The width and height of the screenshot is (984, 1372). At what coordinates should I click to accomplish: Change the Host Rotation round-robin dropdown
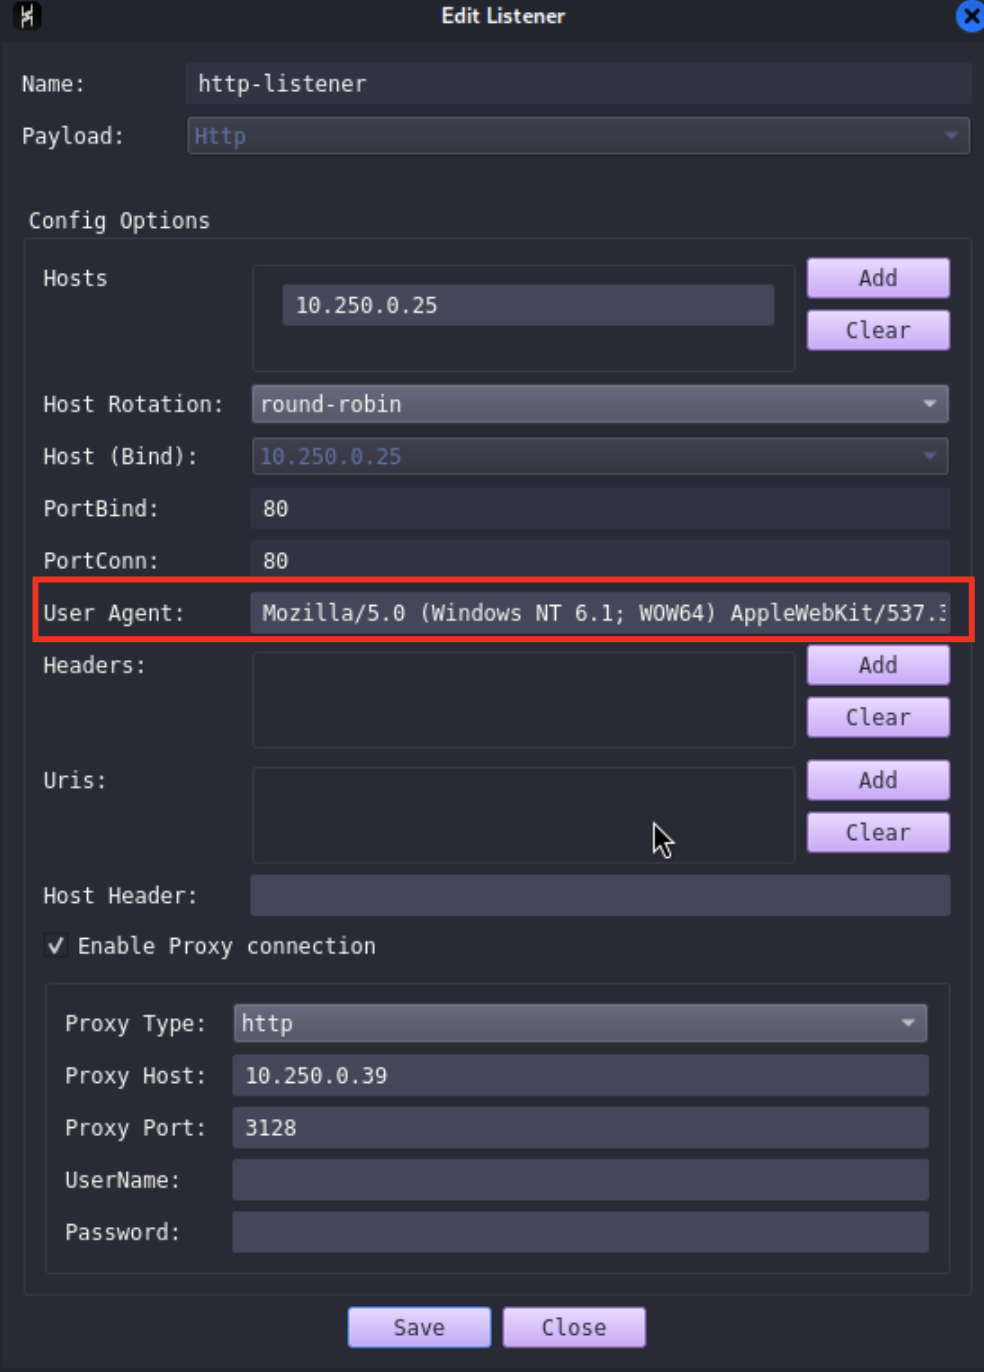click(598, 404)
